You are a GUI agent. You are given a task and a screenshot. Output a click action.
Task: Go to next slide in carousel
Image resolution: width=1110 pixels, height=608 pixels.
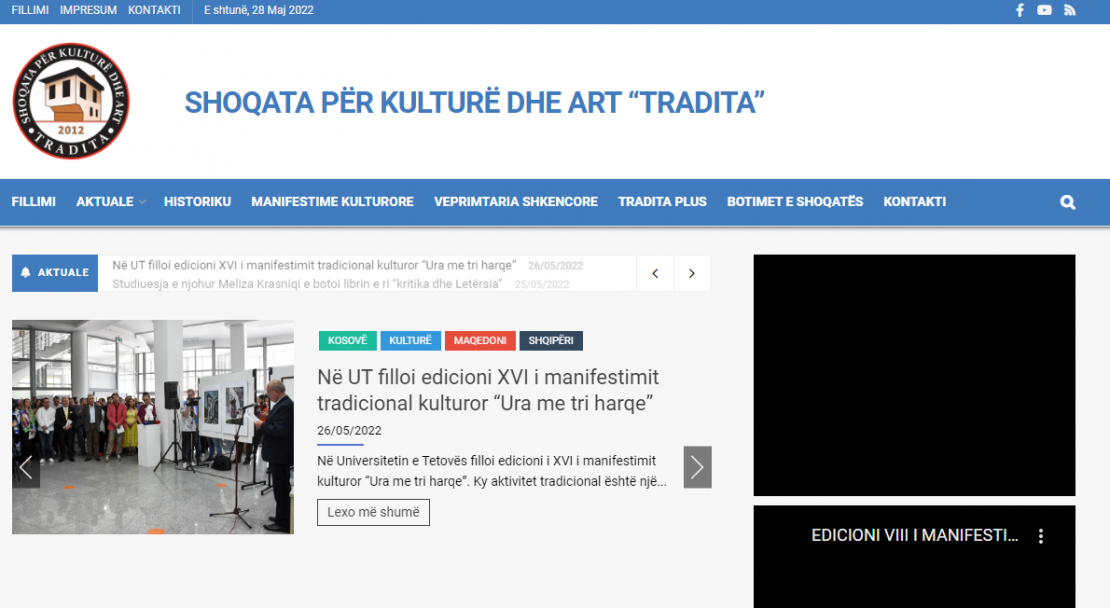click(x=697, y=467)
